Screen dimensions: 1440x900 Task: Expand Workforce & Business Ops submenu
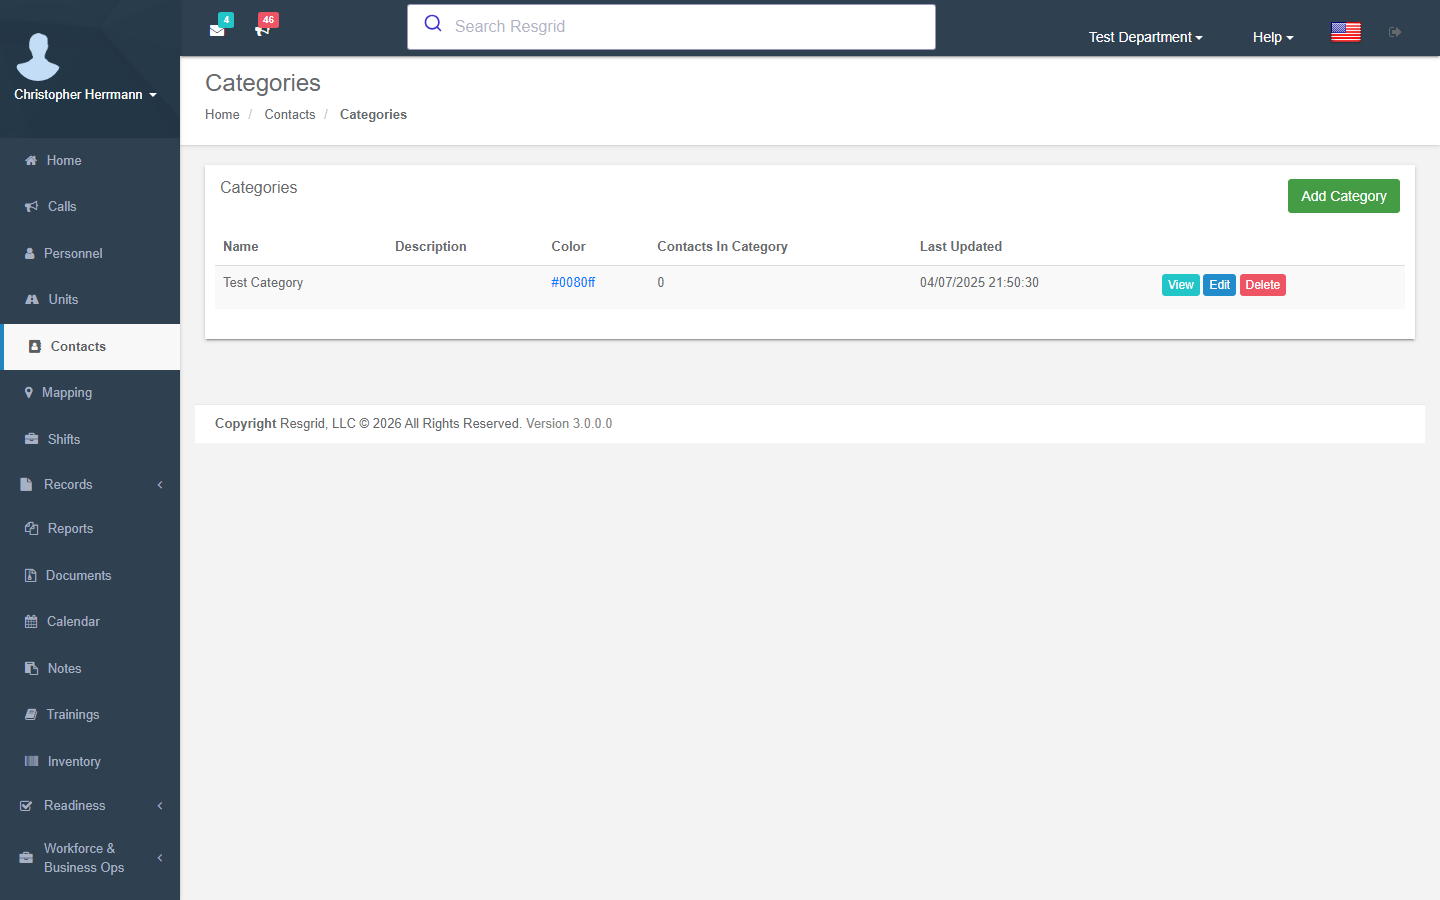click(90, 857)
